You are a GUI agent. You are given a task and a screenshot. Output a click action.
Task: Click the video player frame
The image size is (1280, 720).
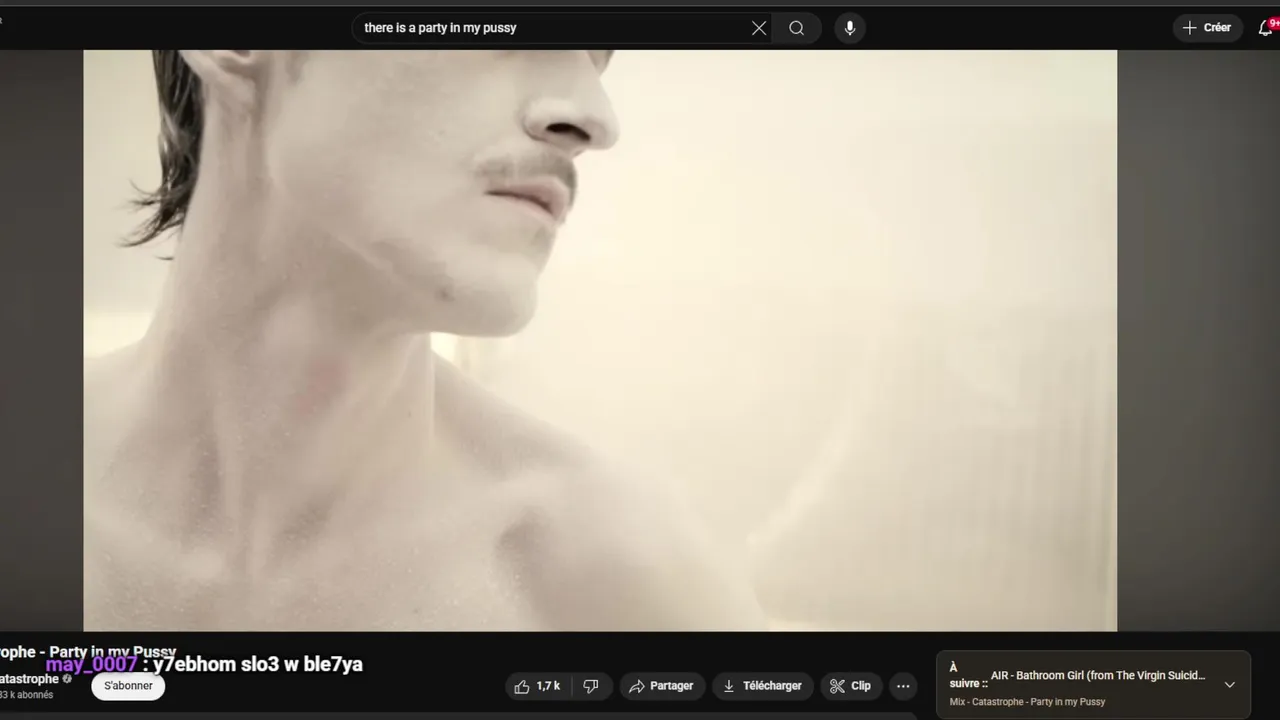600,340
